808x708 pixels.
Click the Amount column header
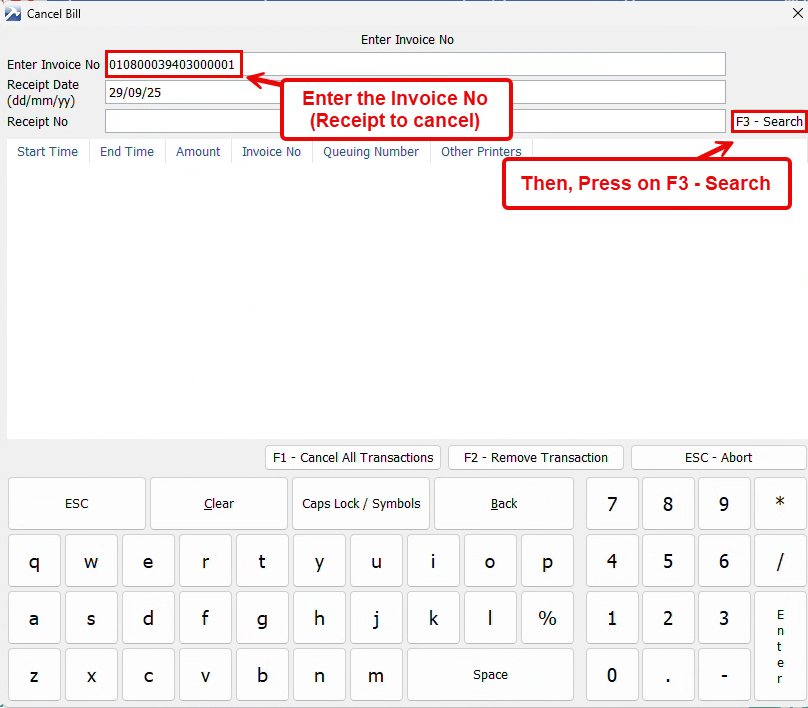[198, 152]
